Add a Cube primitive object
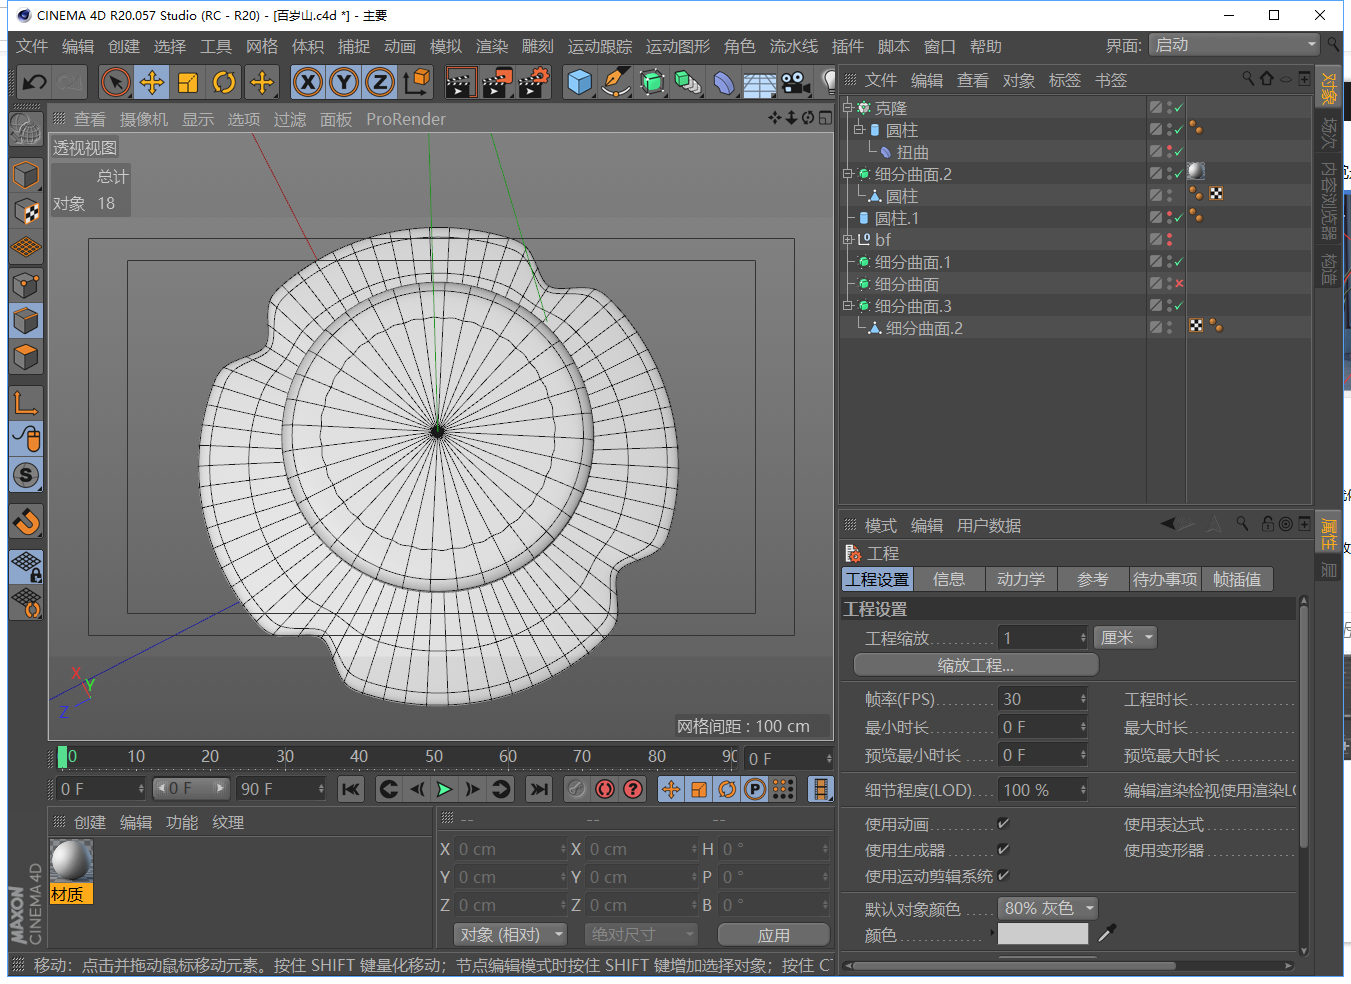 579,82
